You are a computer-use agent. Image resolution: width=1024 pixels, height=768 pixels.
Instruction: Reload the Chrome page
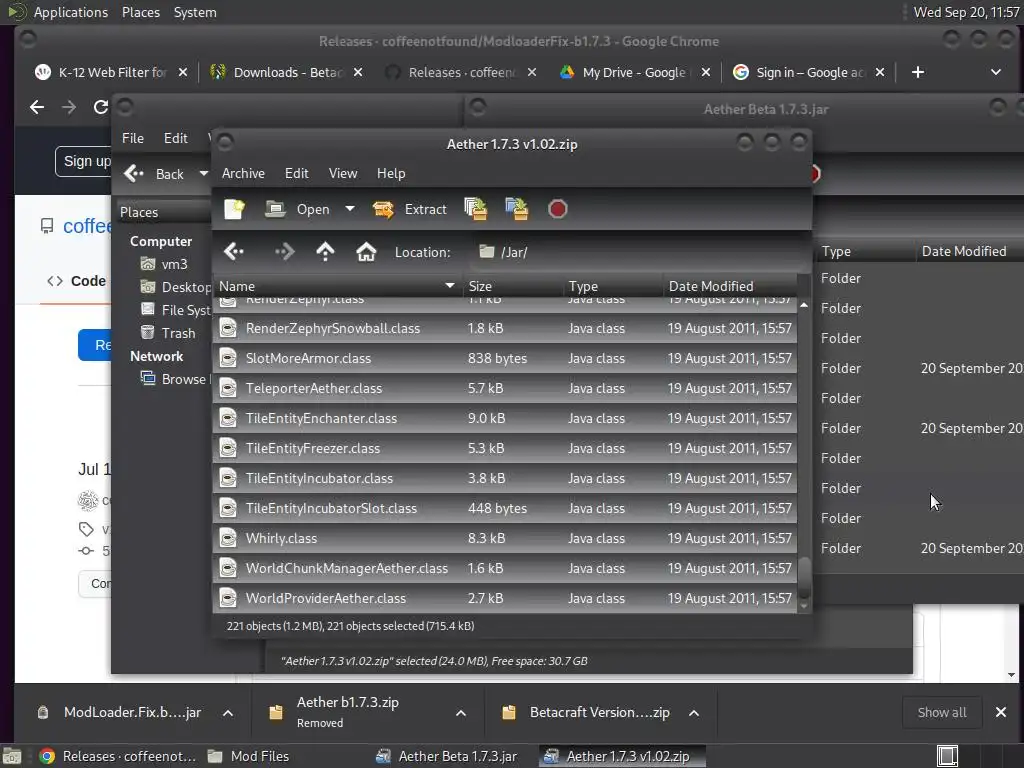pyautogui.click(x=100, y=107)
